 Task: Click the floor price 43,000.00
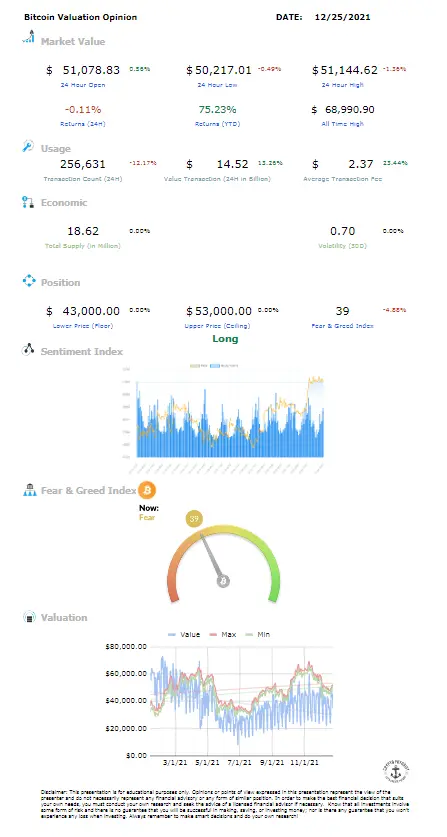91,311
